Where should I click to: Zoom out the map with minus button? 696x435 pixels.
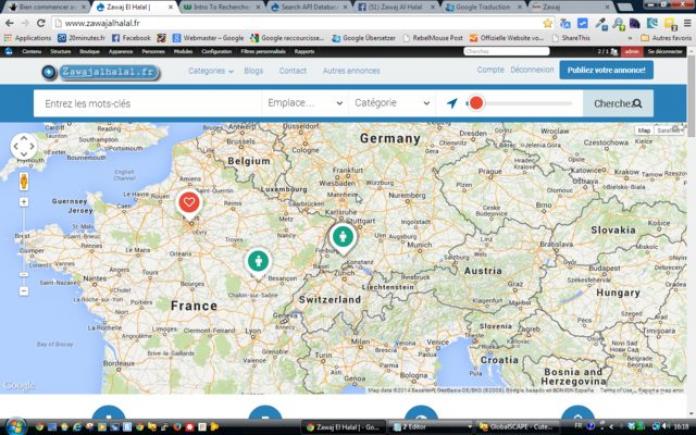pyautogui.click(x=24, y=291)
